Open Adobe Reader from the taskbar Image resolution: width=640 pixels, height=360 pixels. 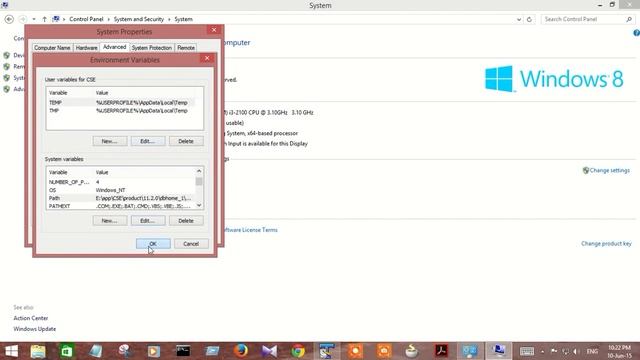point(441,351)
